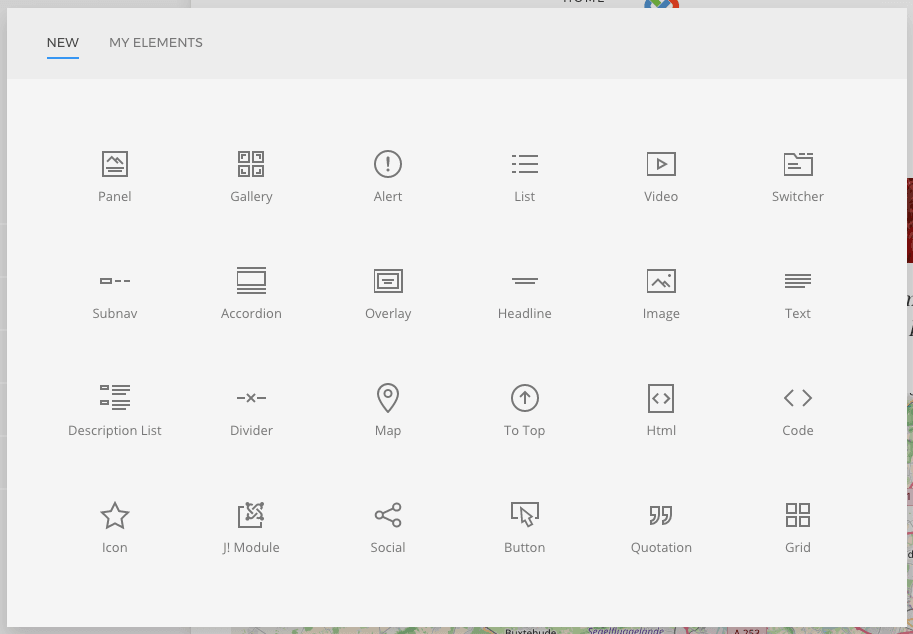
Task: Insert an Html element
Action: pos(661,398)
